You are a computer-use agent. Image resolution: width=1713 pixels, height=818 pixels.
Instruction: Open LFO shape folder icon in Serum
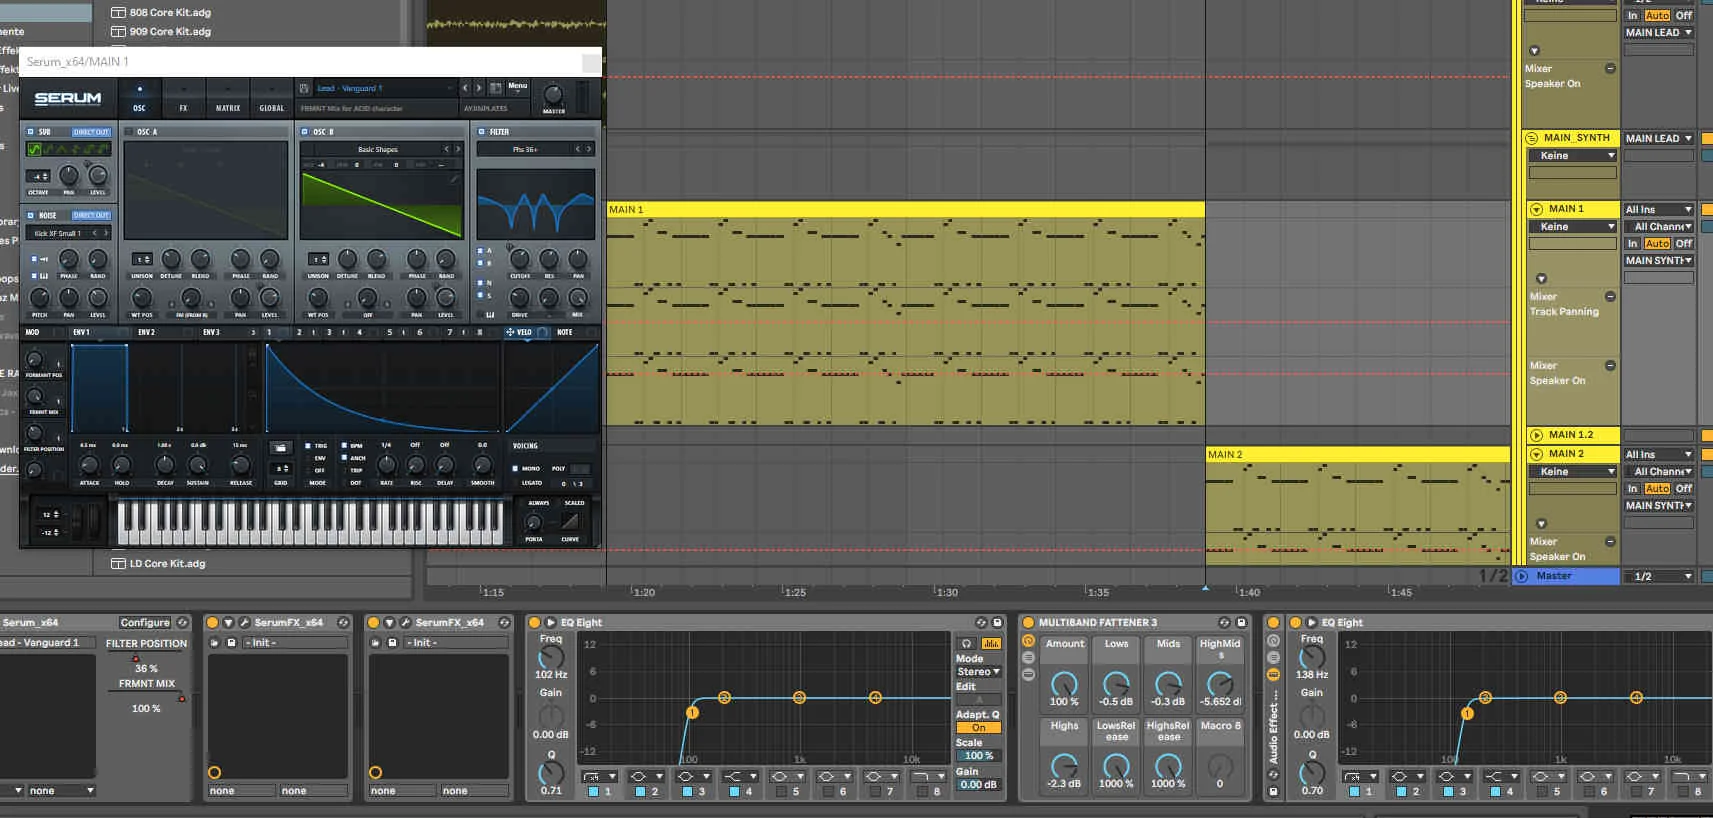click(x=281, y=447)
